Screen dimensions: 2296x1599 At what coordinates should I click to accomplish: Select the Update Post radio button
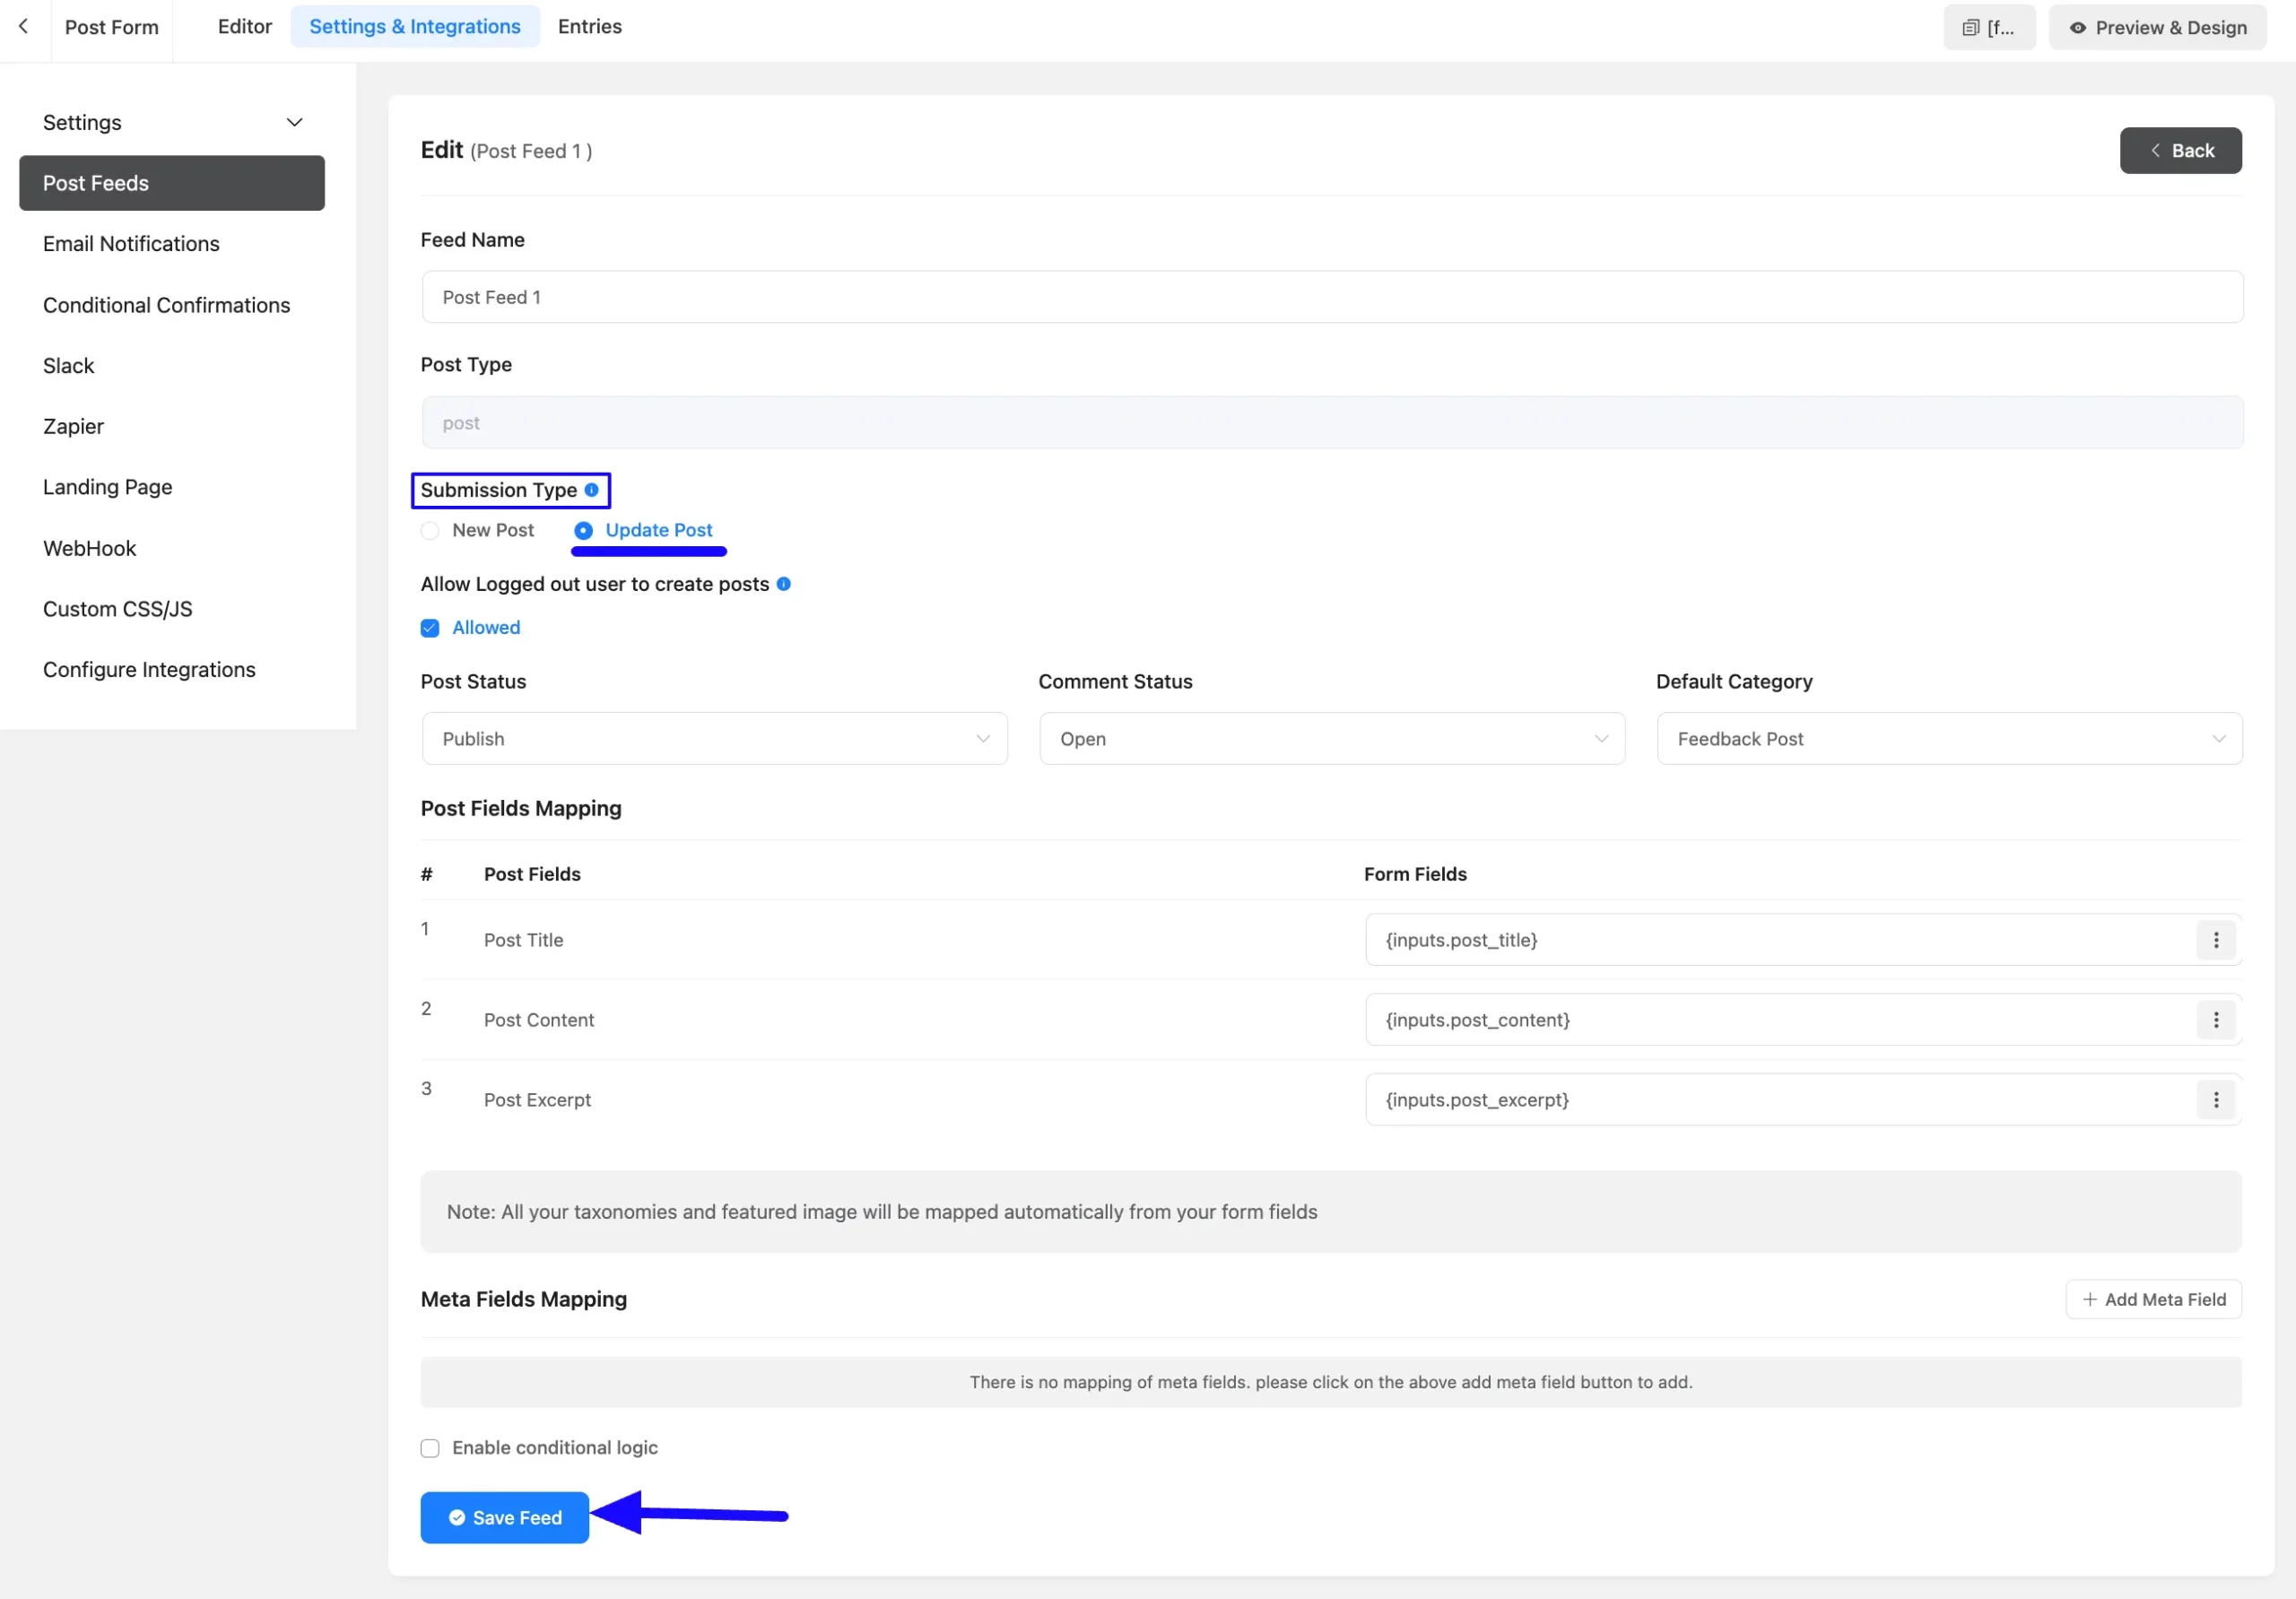583,531
